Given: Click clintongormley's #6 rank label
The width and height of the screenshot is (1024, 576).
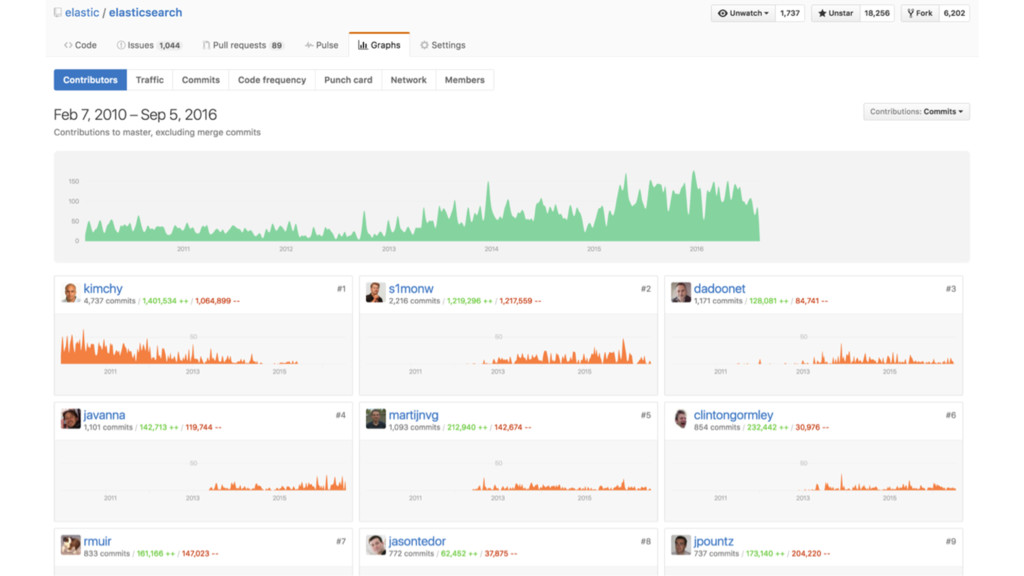Looking at the screenshot, I should [x=951, y=415].
